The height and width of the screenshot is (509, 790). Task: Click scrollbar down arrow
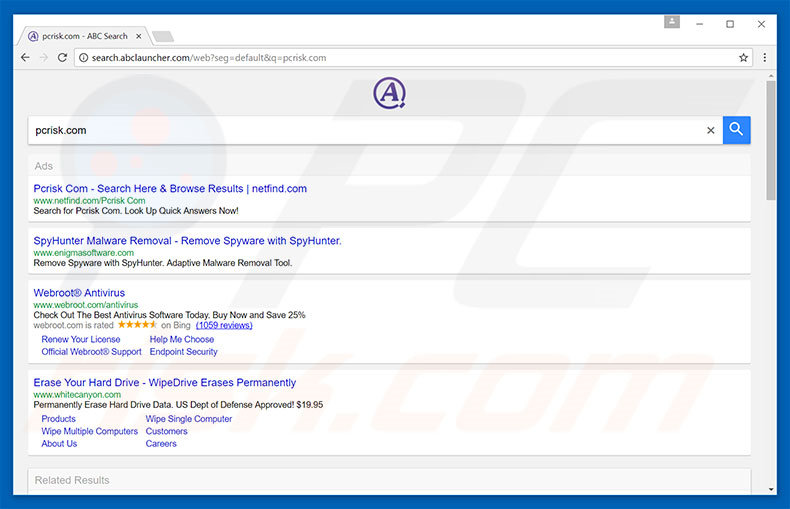(x=771, y=489)
